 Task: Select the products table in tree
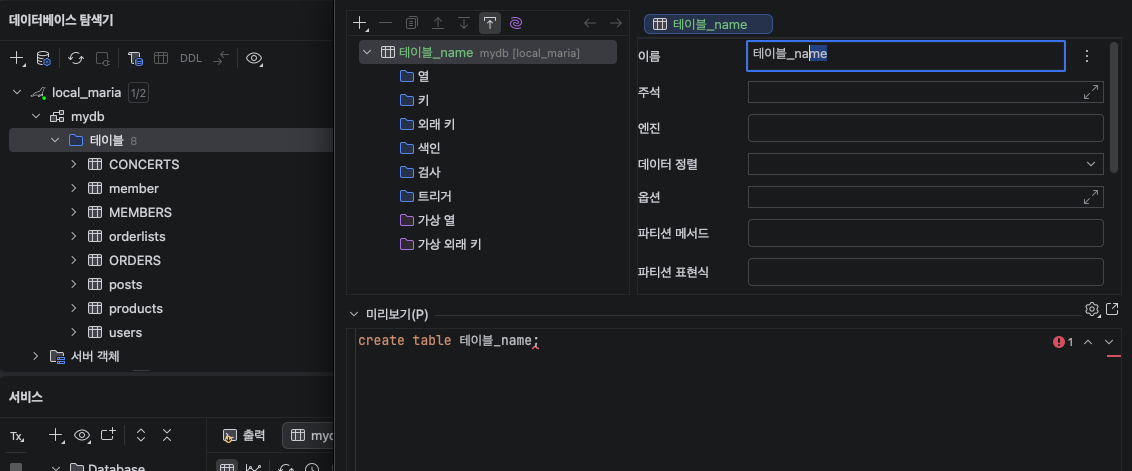click(136, 308)
